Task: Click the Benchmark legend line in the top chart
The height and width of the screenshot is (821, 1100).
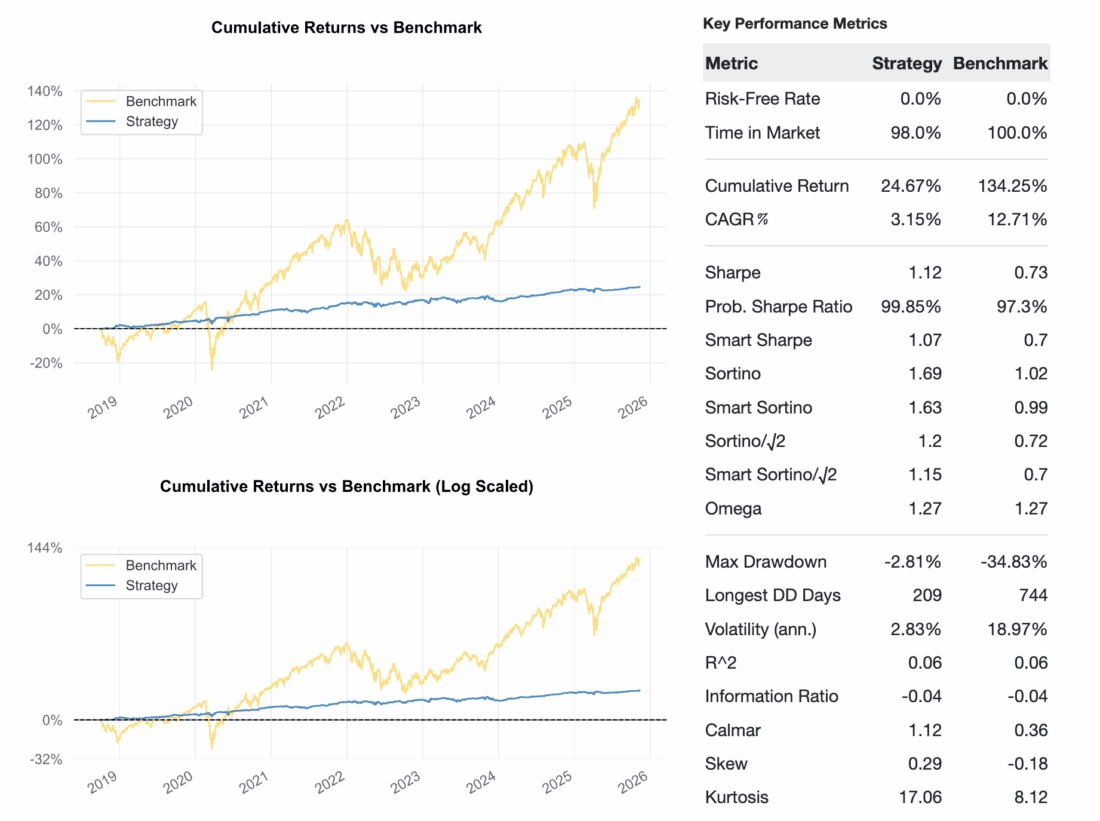Action: coord(102,101)
